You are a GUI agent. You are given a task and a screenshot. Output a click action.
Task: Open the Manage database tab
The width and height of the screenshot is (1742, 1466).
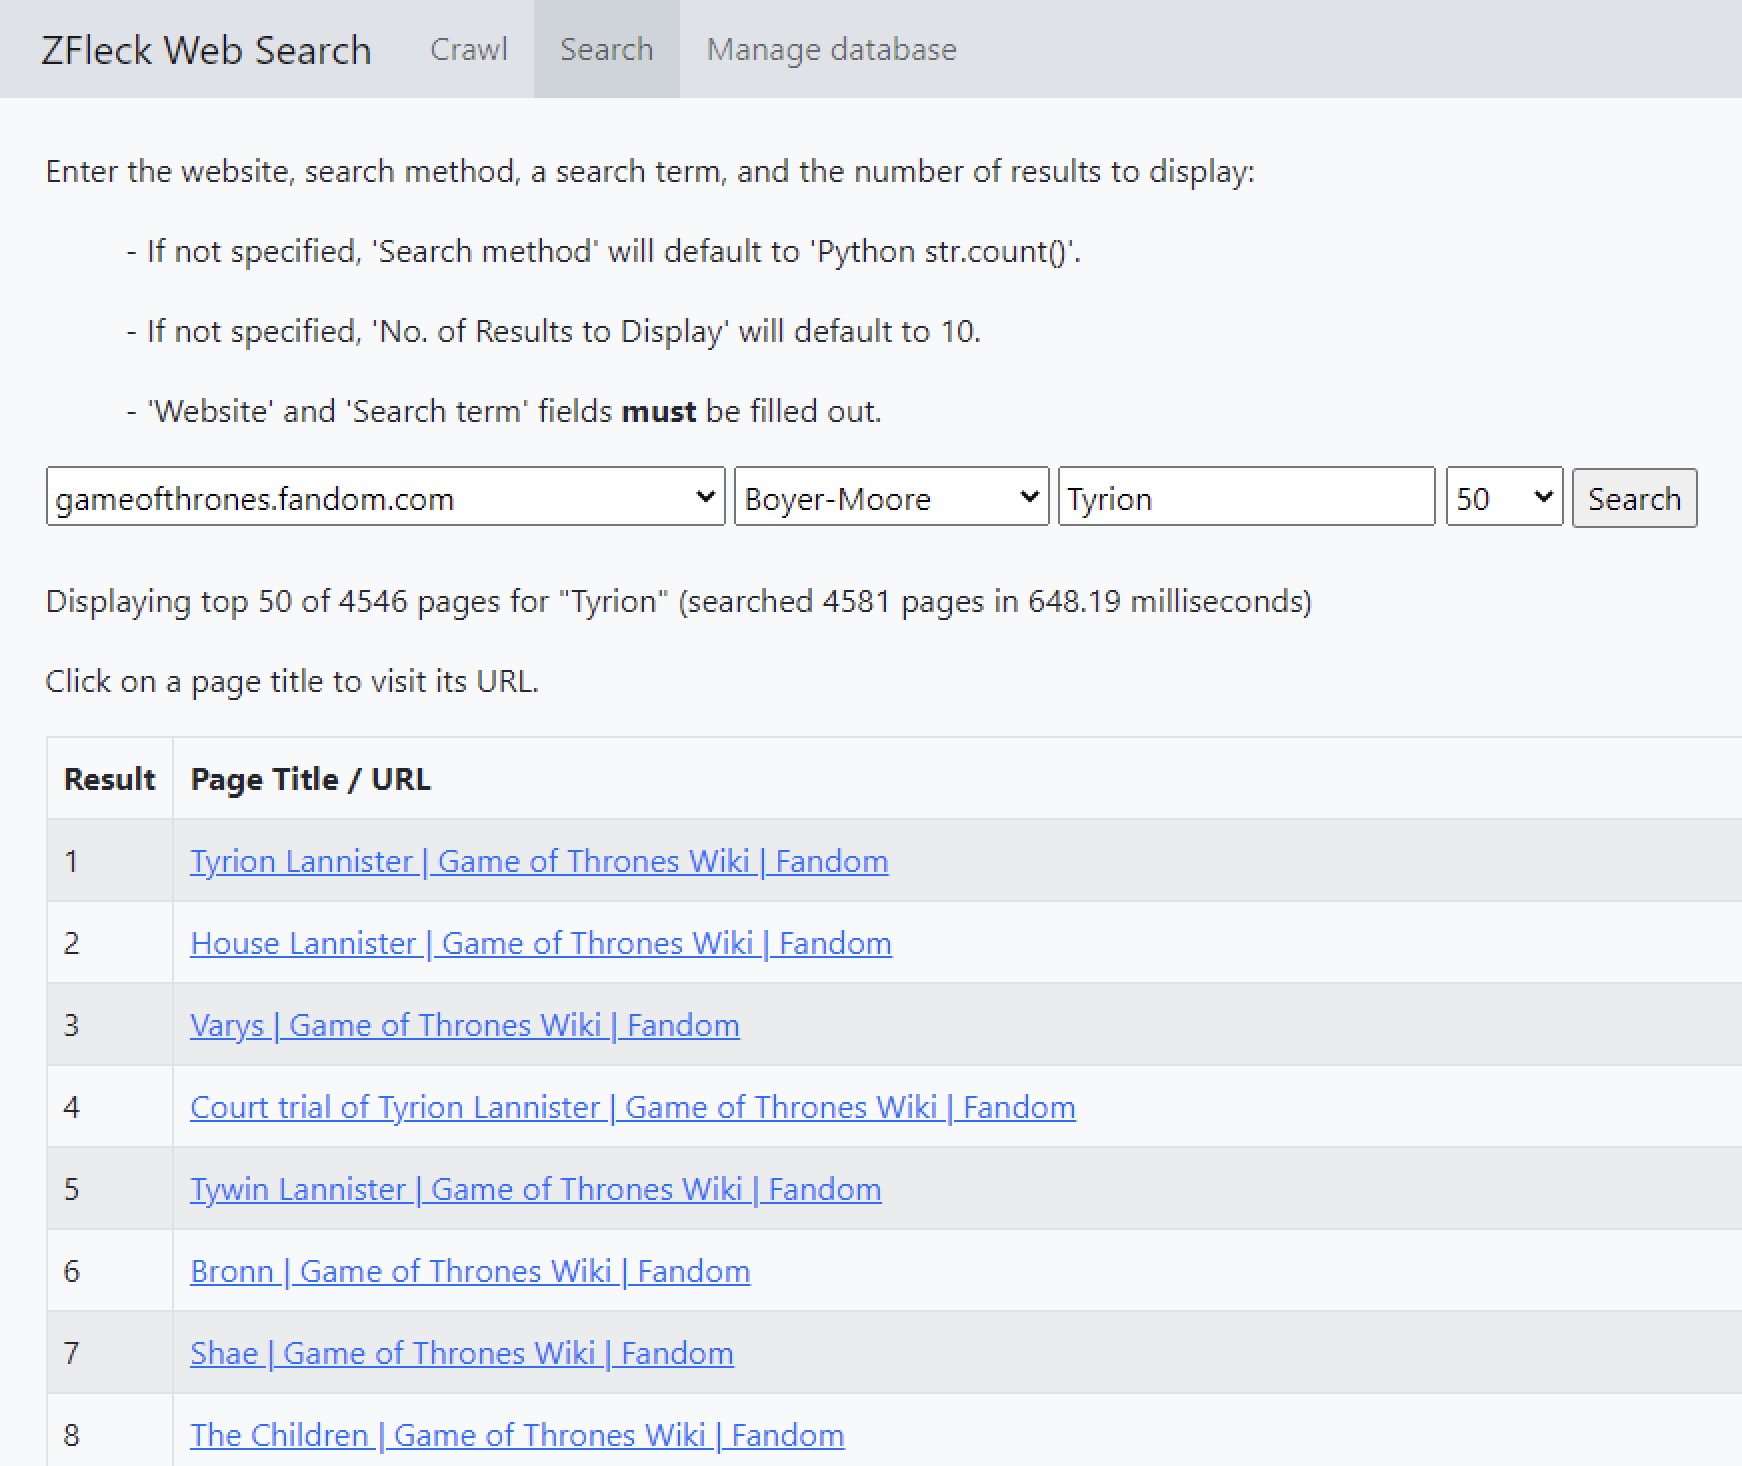click(831, 49)
